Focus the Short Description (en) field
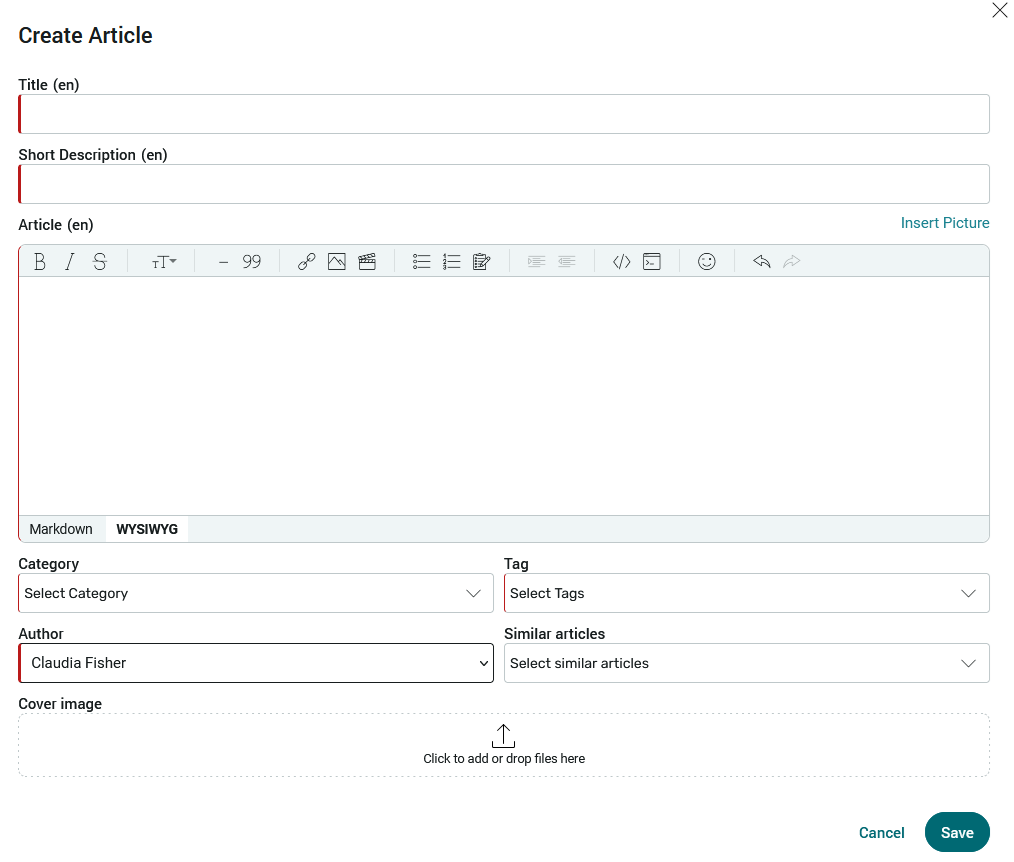Viewport: 1014px width, 862px height. [504, 184]
